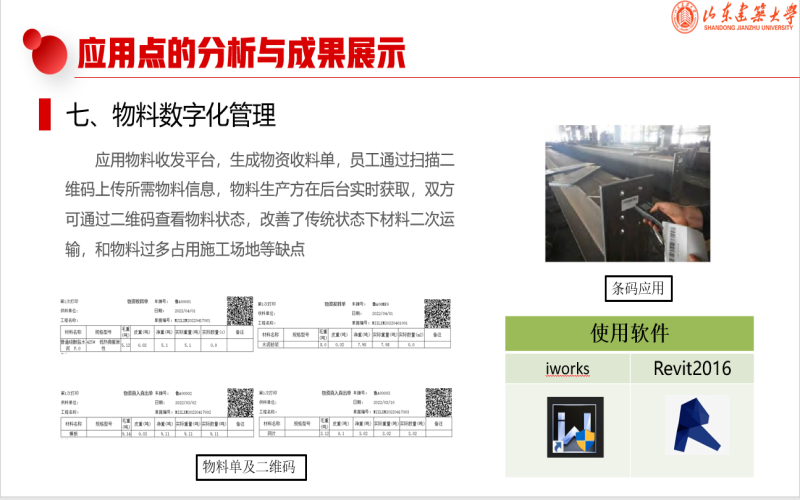The height and width of the screenshot is (500, 800).
Task: Select the table on receipt dated 2022/03/10
Action: (356, 427)
